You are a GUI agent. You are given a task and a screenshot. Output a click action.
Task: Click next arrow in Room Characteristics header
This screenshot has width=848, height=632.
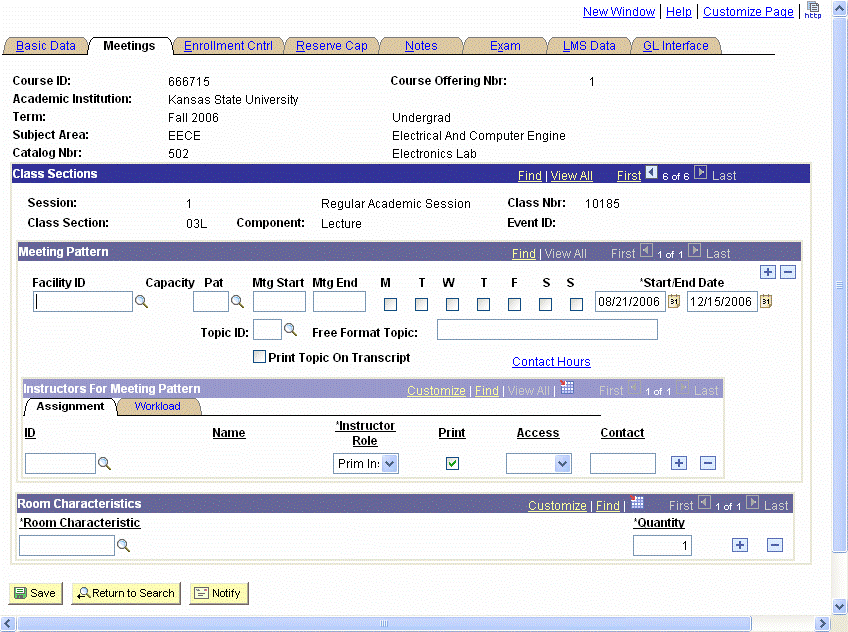coord(753,503)
